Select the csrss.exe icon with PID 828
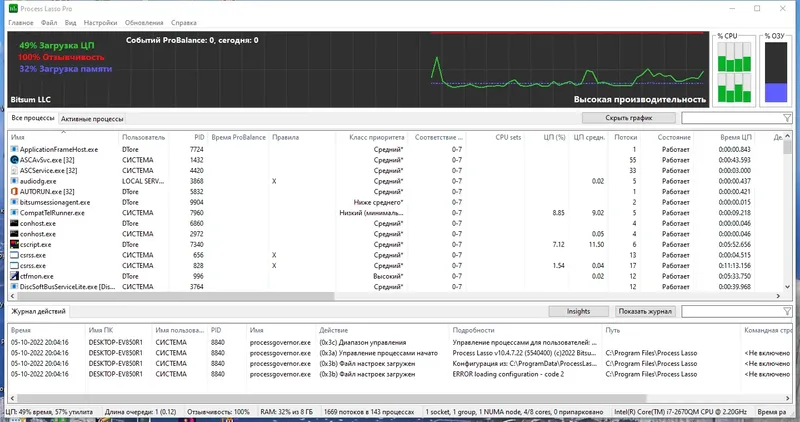This screenshot has height=422, width=800. click(x=14, y=265)
